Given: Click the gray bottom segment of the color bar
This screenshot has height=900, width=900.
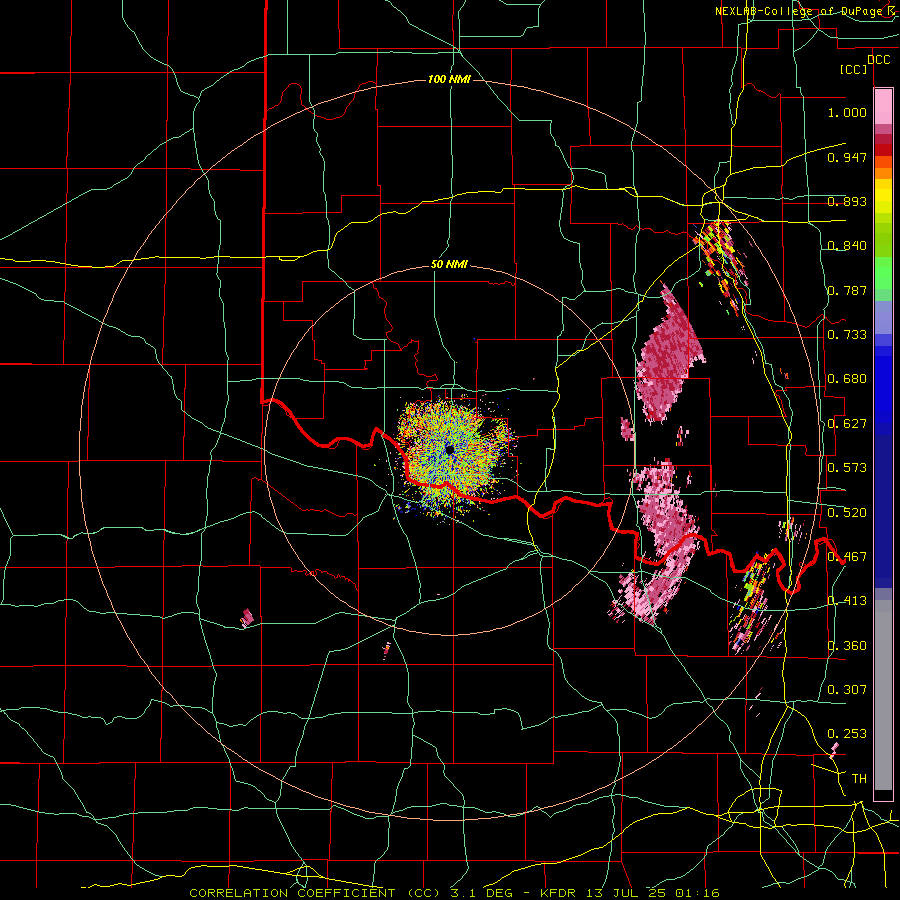Looking at the screenshot, I should (883, 695).
